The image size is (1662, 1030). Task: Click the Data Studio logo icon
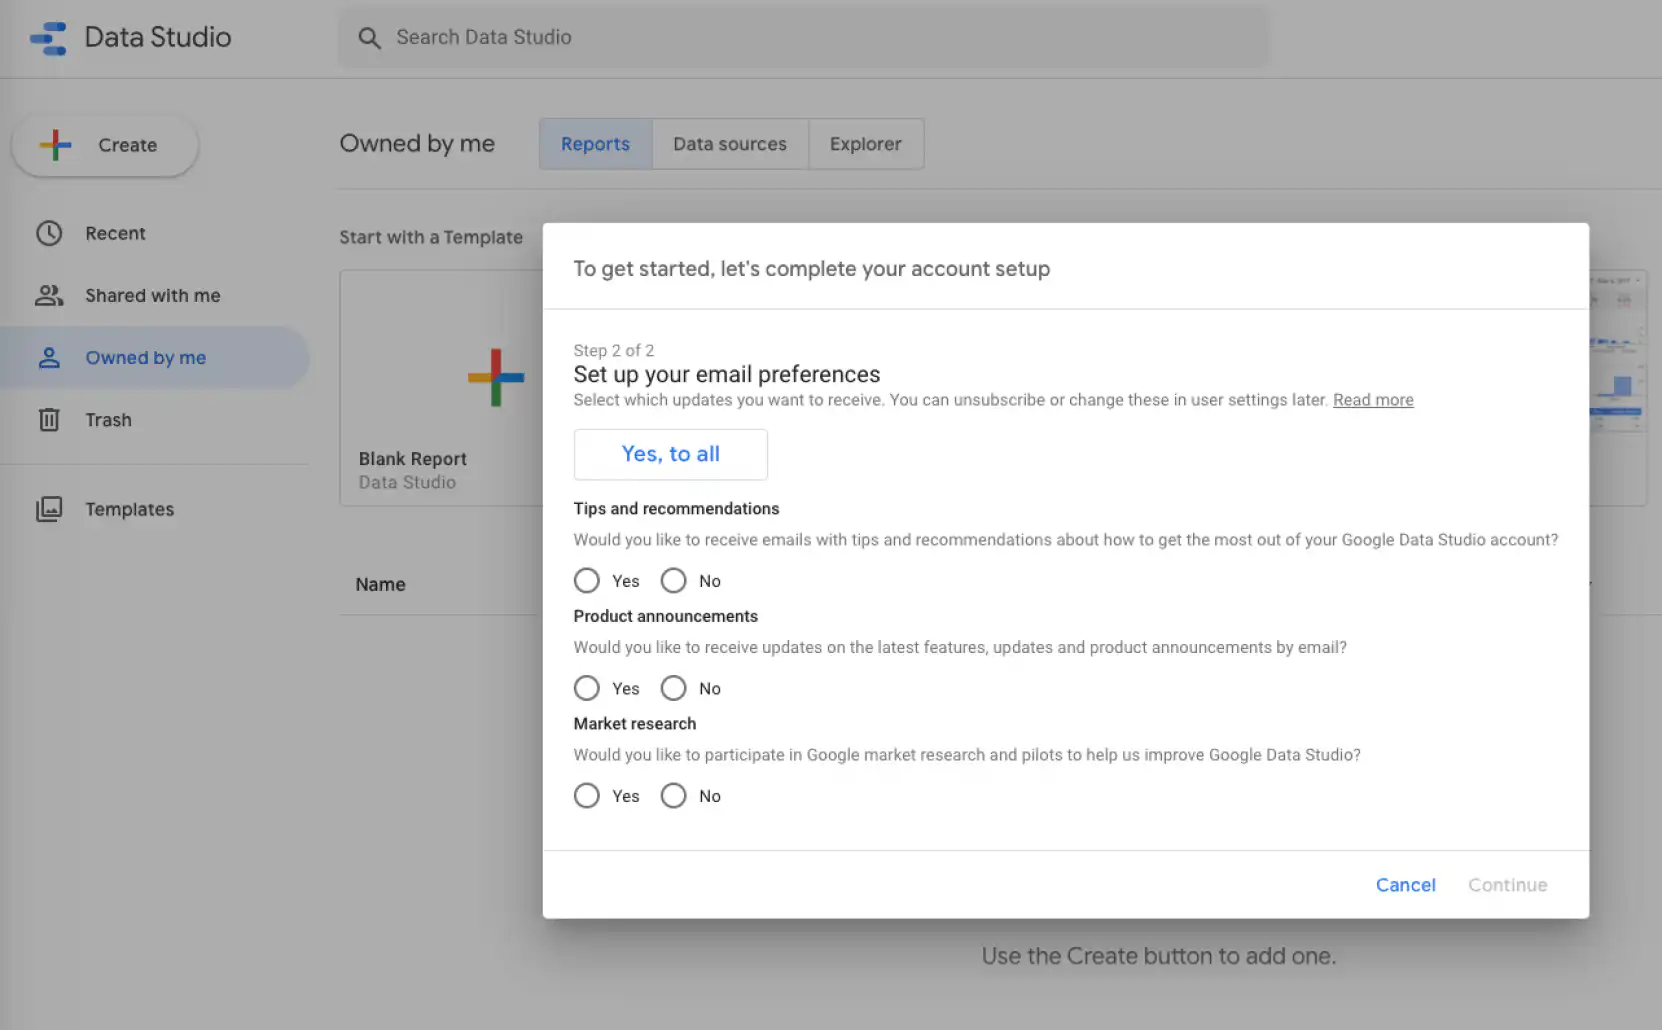pyautogui.click(x=48, y=38)
